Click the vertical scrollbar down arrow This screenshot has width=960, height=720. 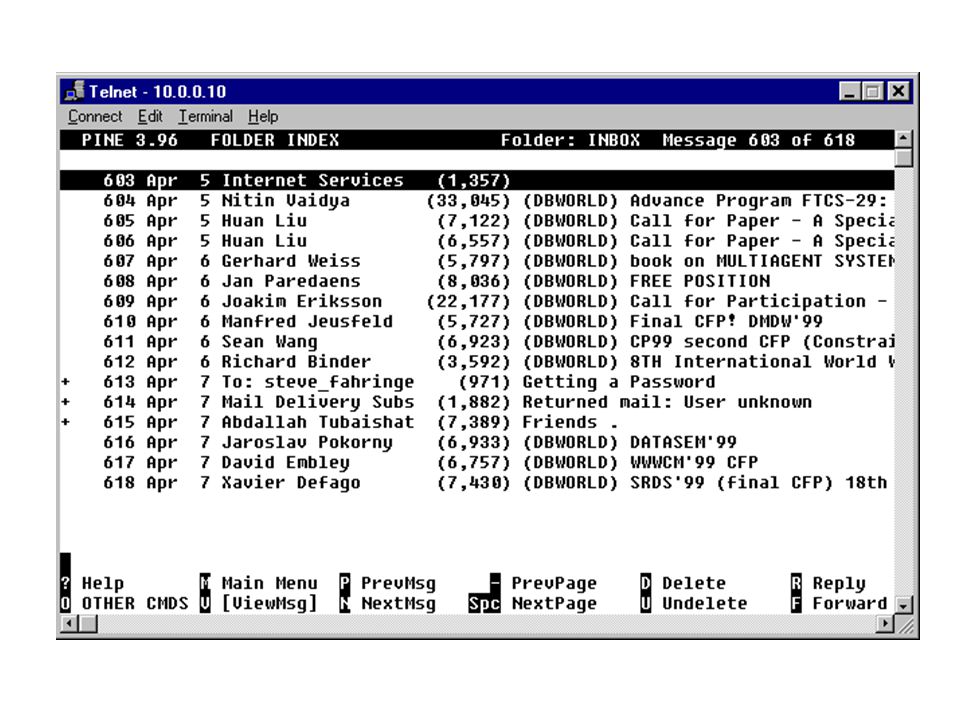click(904, 605)
